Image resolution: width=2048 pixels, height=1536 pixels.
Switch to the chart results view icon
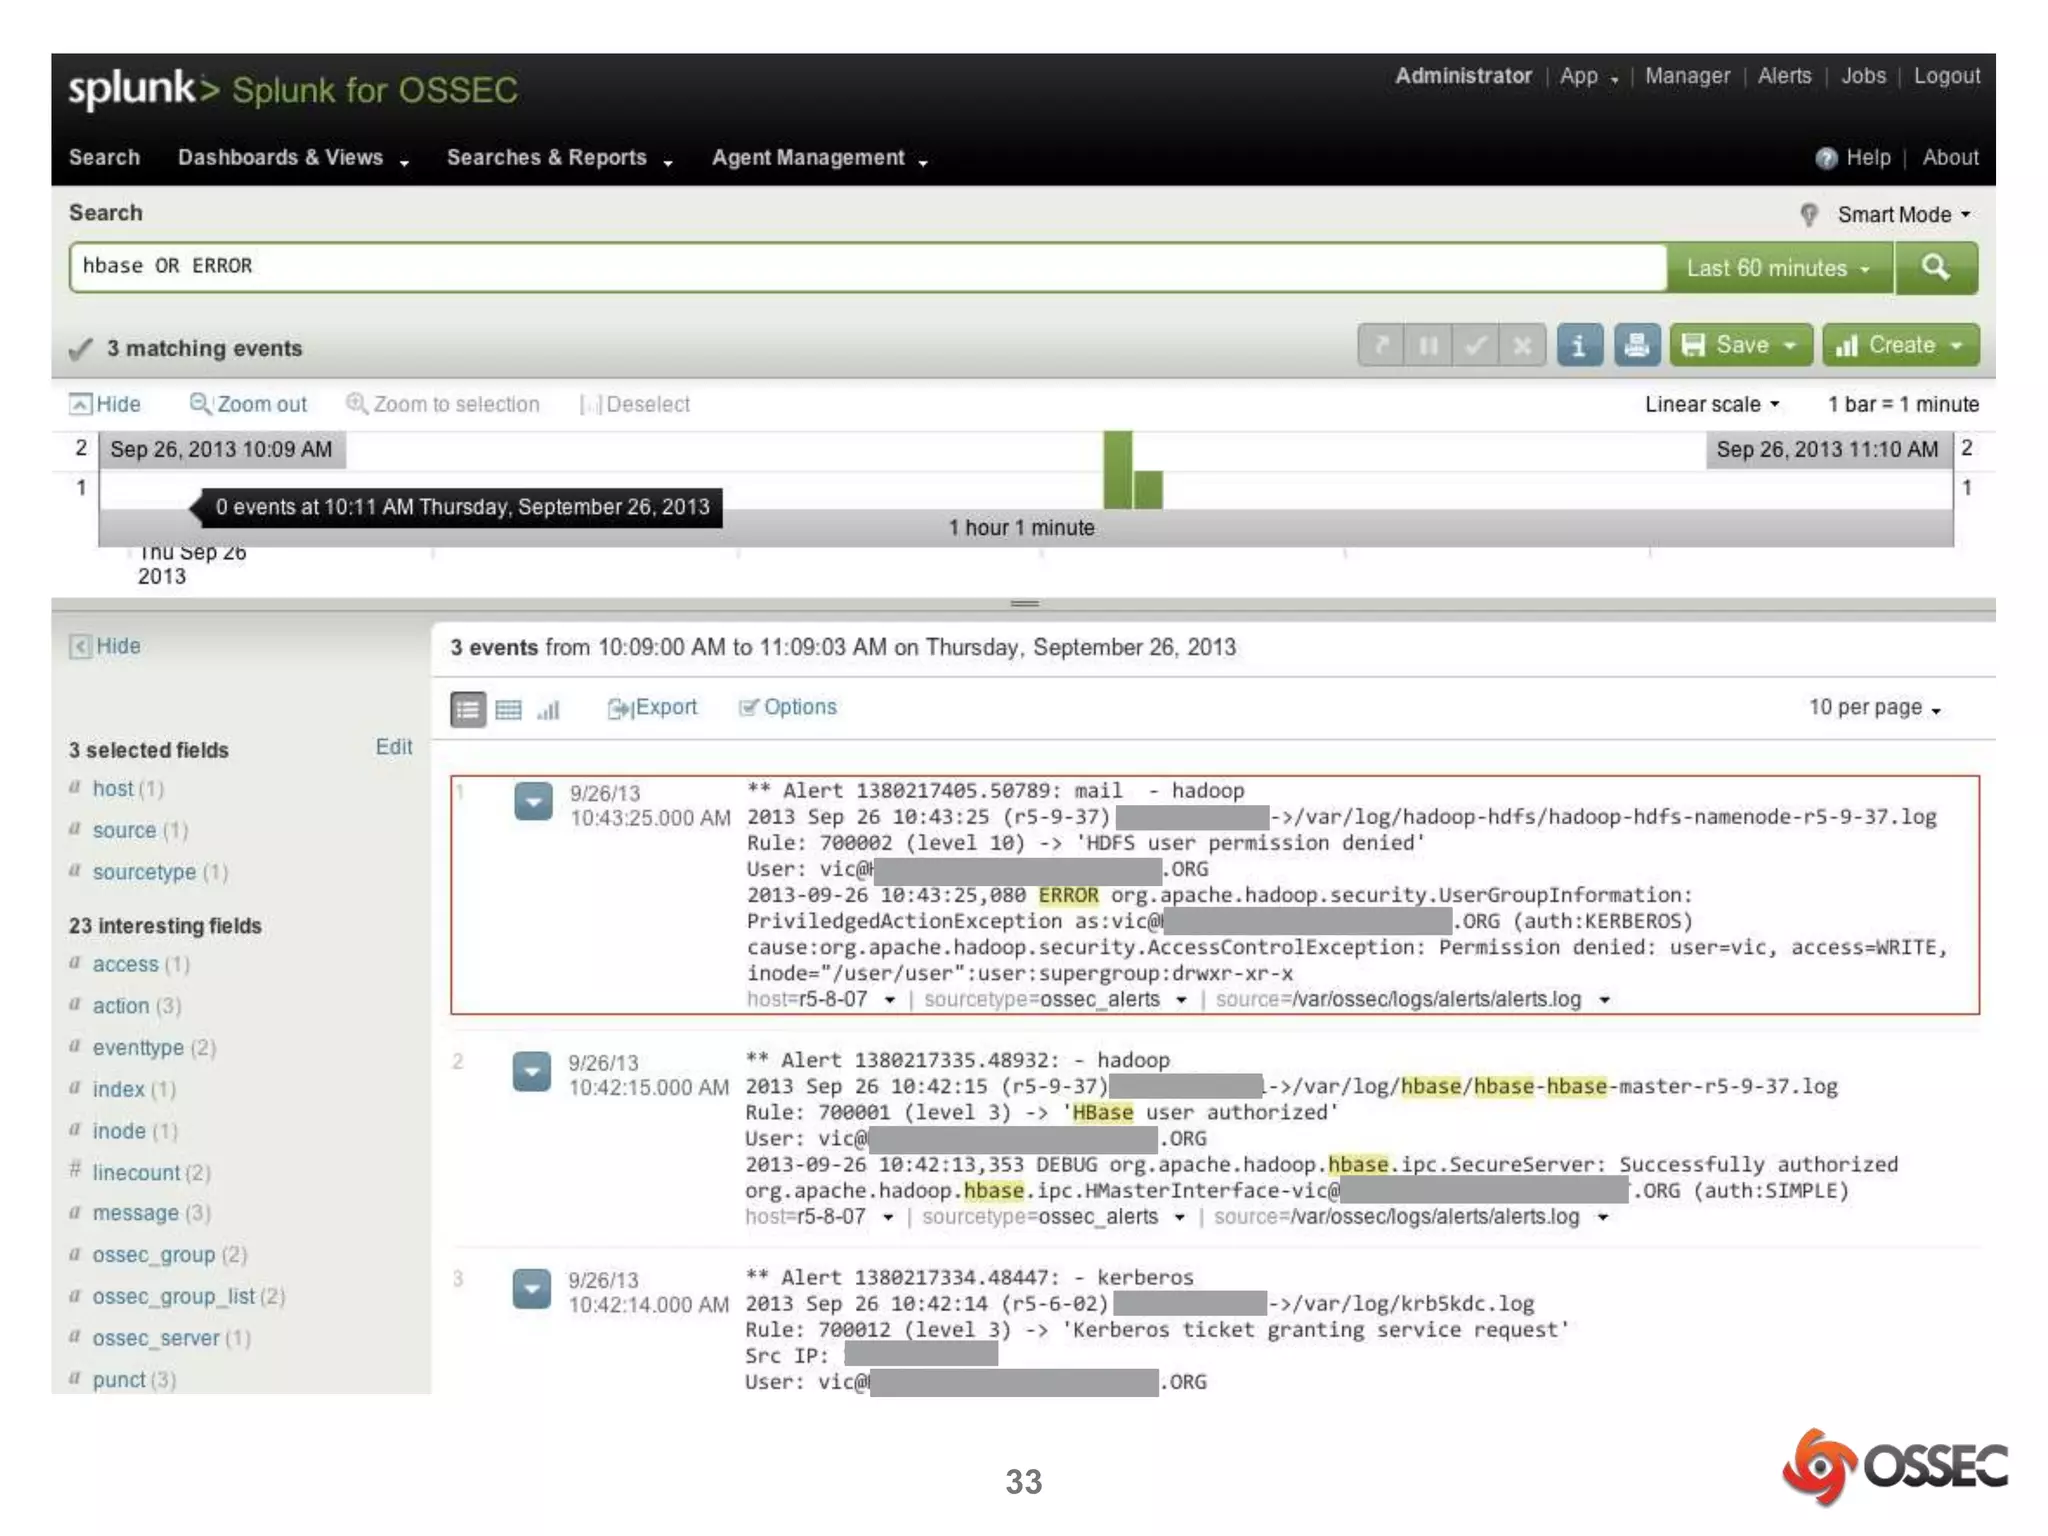tap(548, 709)
